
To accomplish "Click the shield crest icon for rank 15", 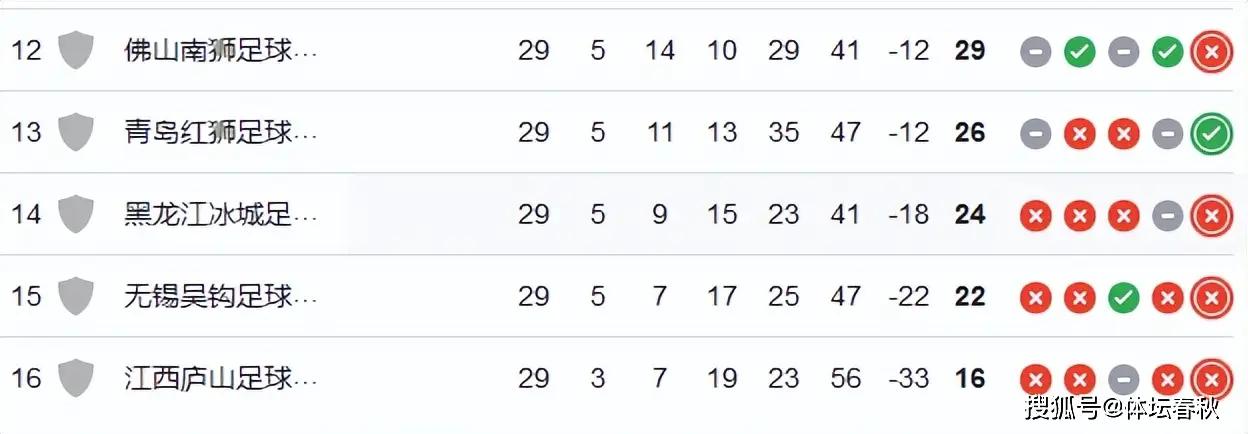I will [76, 296].
